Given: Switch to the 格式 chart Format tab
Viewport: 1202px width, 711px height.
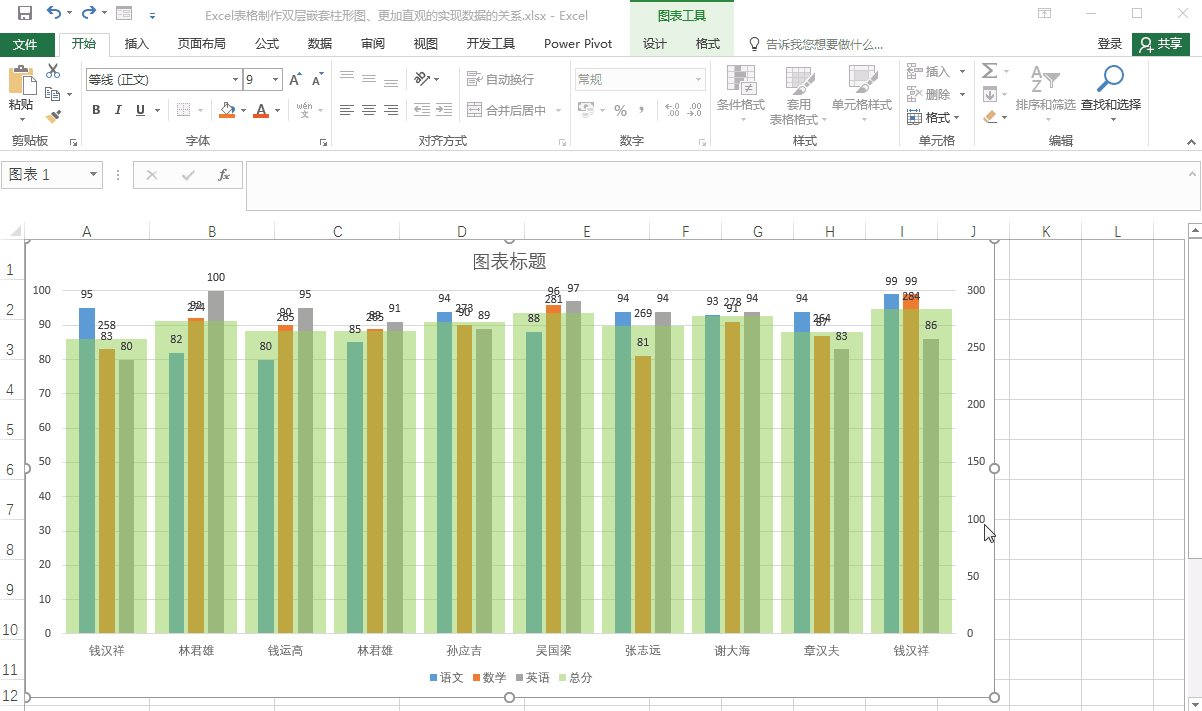Looking at the screenshot, I should coord(708,44).
